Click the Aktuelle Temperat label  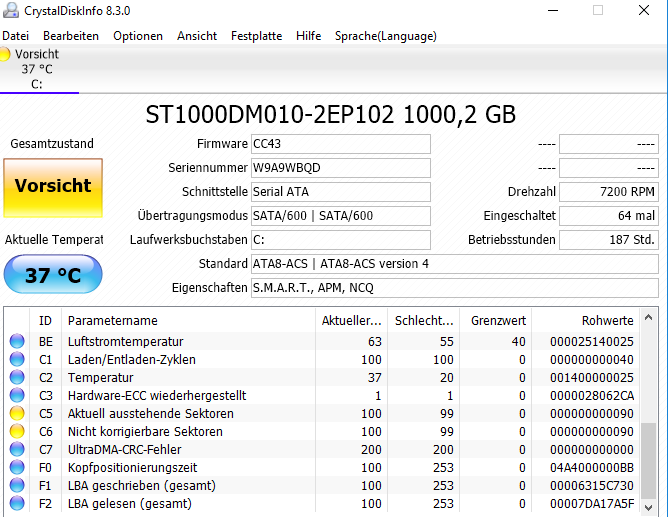point(54,239)
